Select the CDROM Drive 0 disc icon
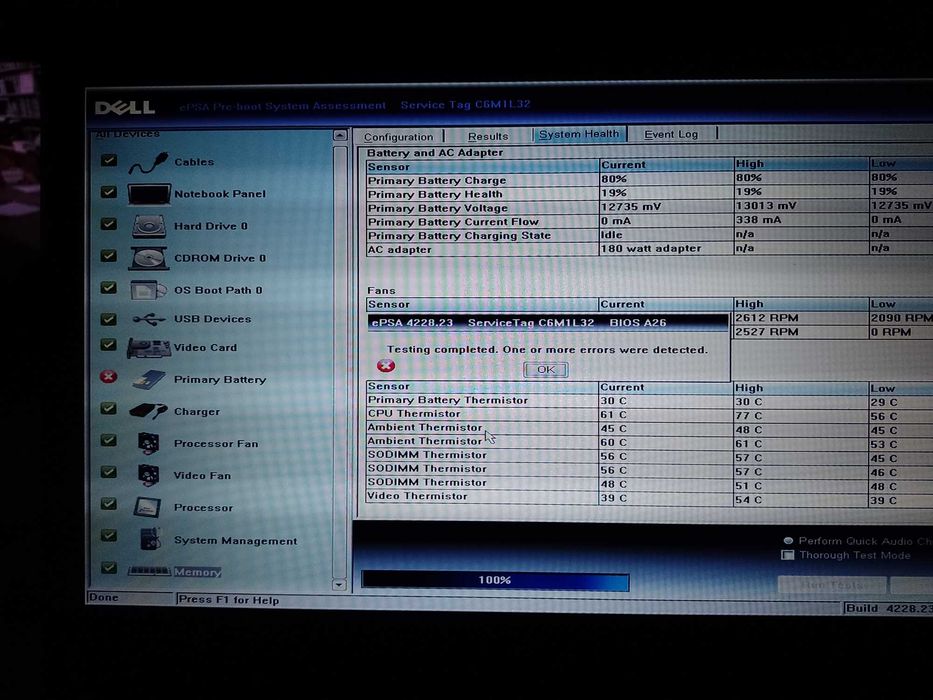 point(149,258)
